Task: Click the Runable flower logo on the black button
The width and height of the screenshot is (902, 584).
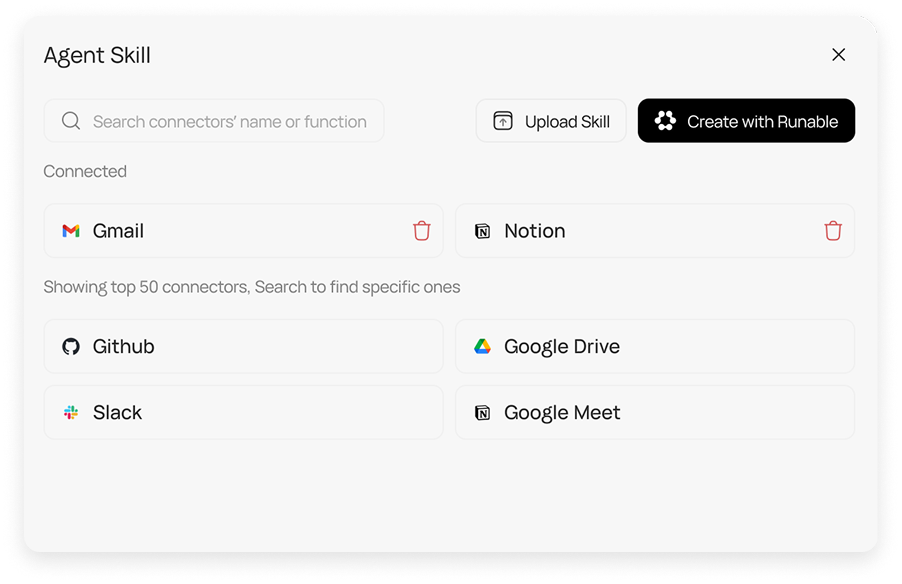Action: pos(664,120)
